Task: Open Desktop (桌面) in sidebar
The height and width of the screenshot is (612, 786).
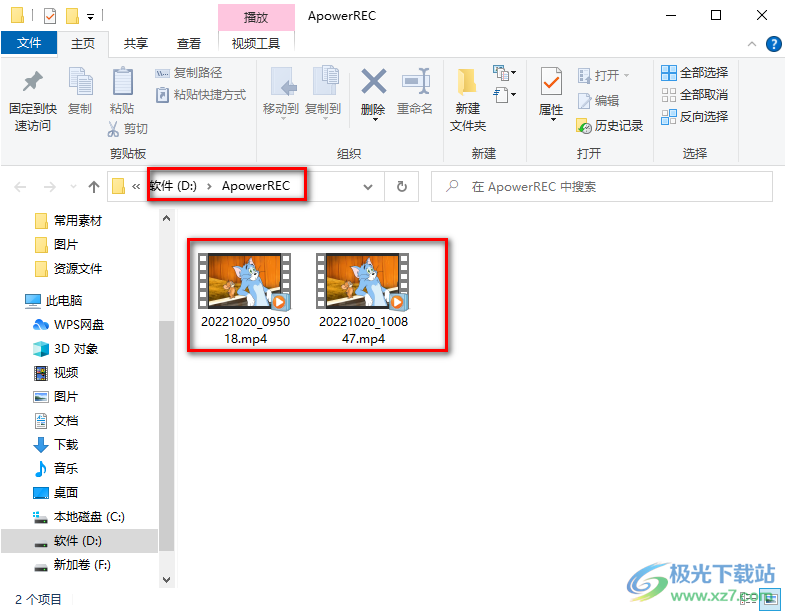Action: (x=56, y=493)
